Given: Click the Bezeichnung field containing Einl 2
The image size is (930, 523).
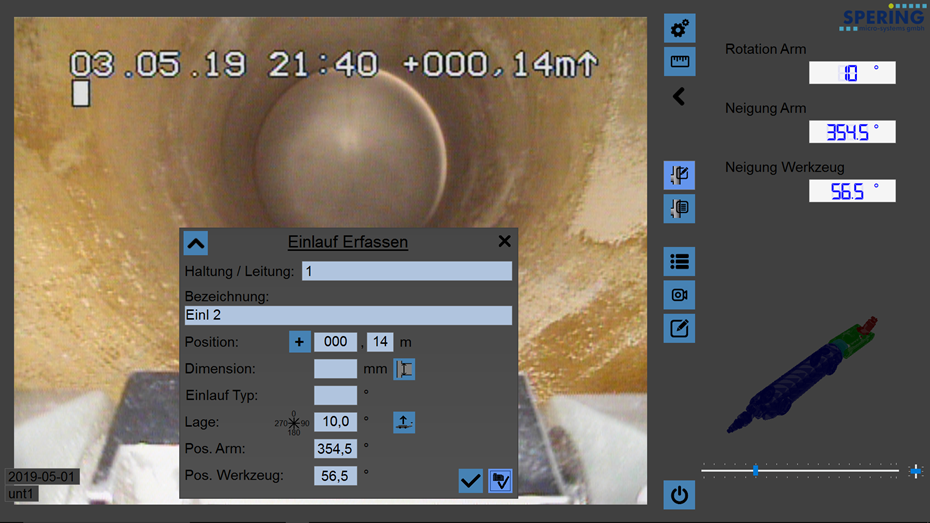Looking at the screenshot, I should tap(348, 315).
